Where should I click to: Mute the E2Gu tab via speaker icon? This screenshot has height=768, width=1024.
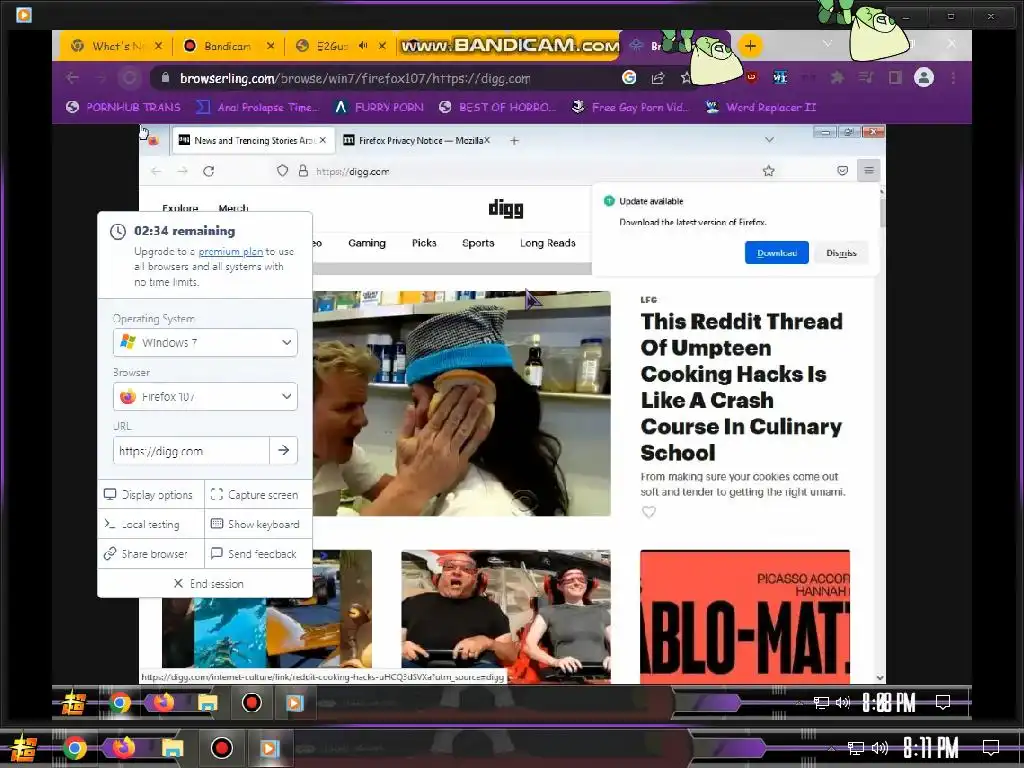point(363,46)
